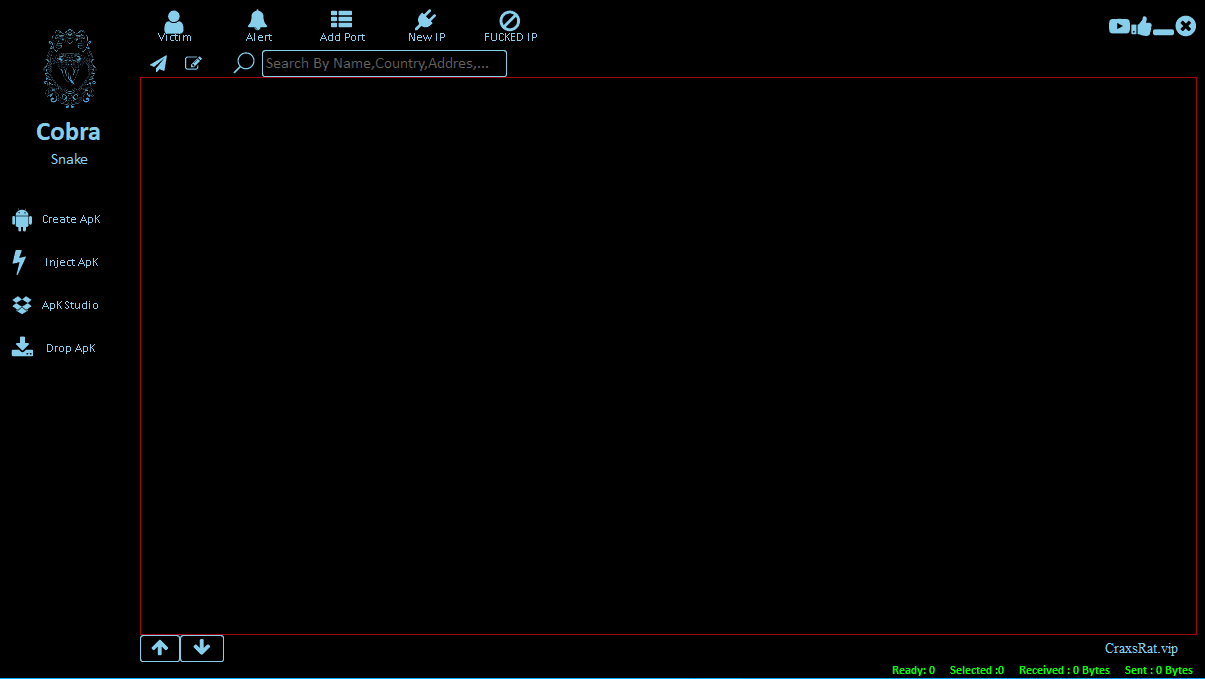Click the paper plane send icon
The width and height of the screenshot is (1205, 679).
[159, 64]
